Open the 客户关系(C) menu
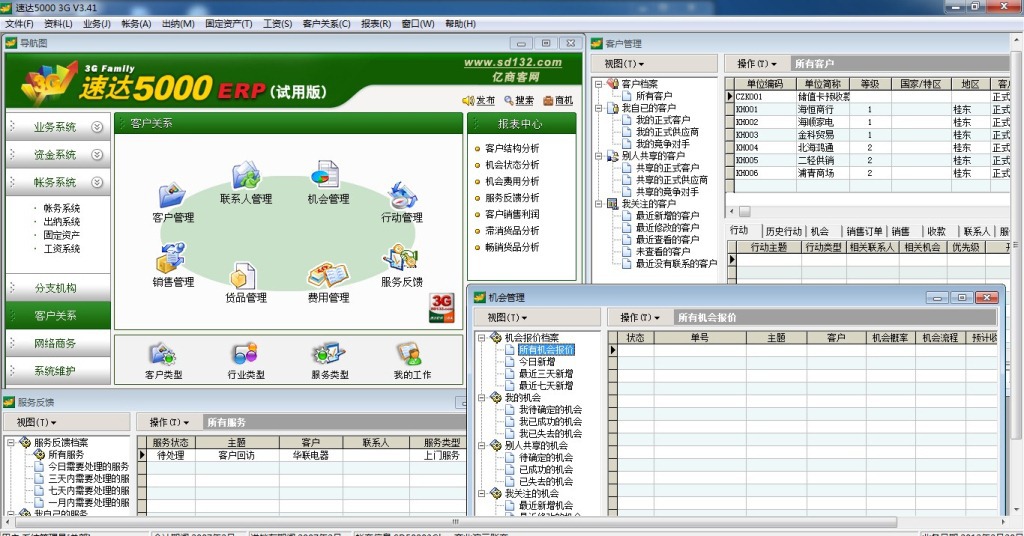 [x=327, y=24]
